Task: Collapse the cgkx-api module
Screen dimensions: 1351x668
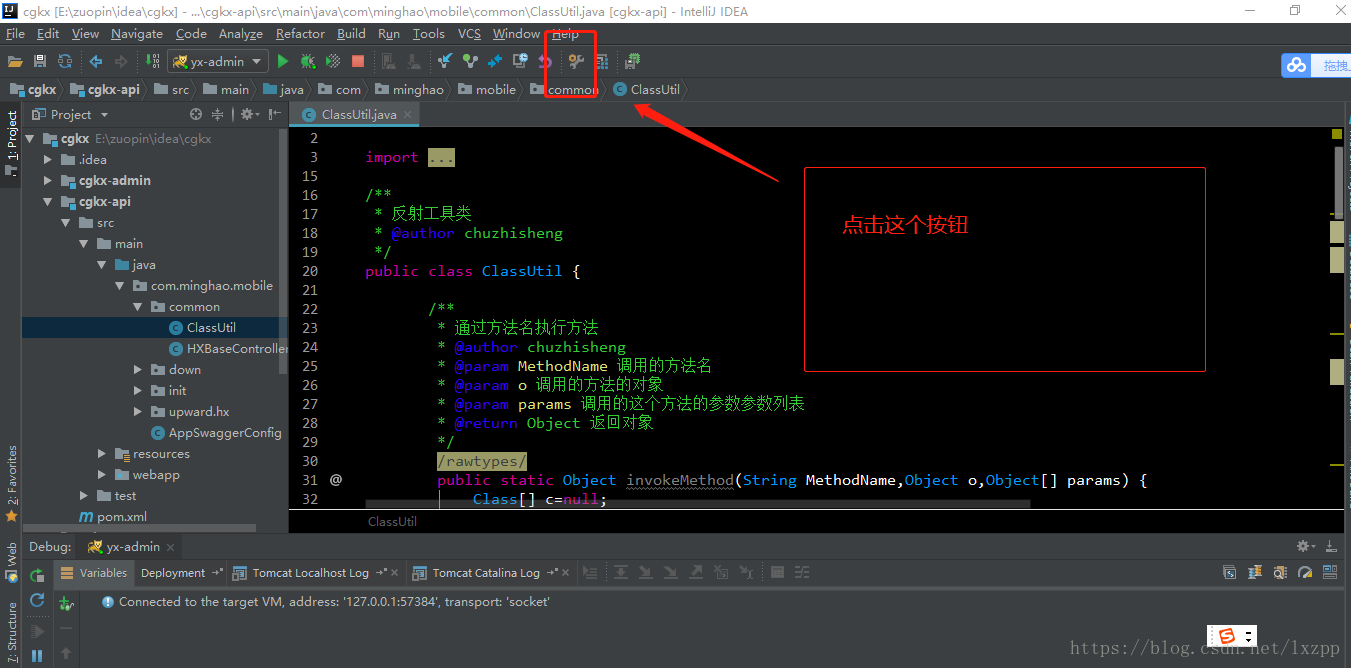Action: (x=48, y=202)
